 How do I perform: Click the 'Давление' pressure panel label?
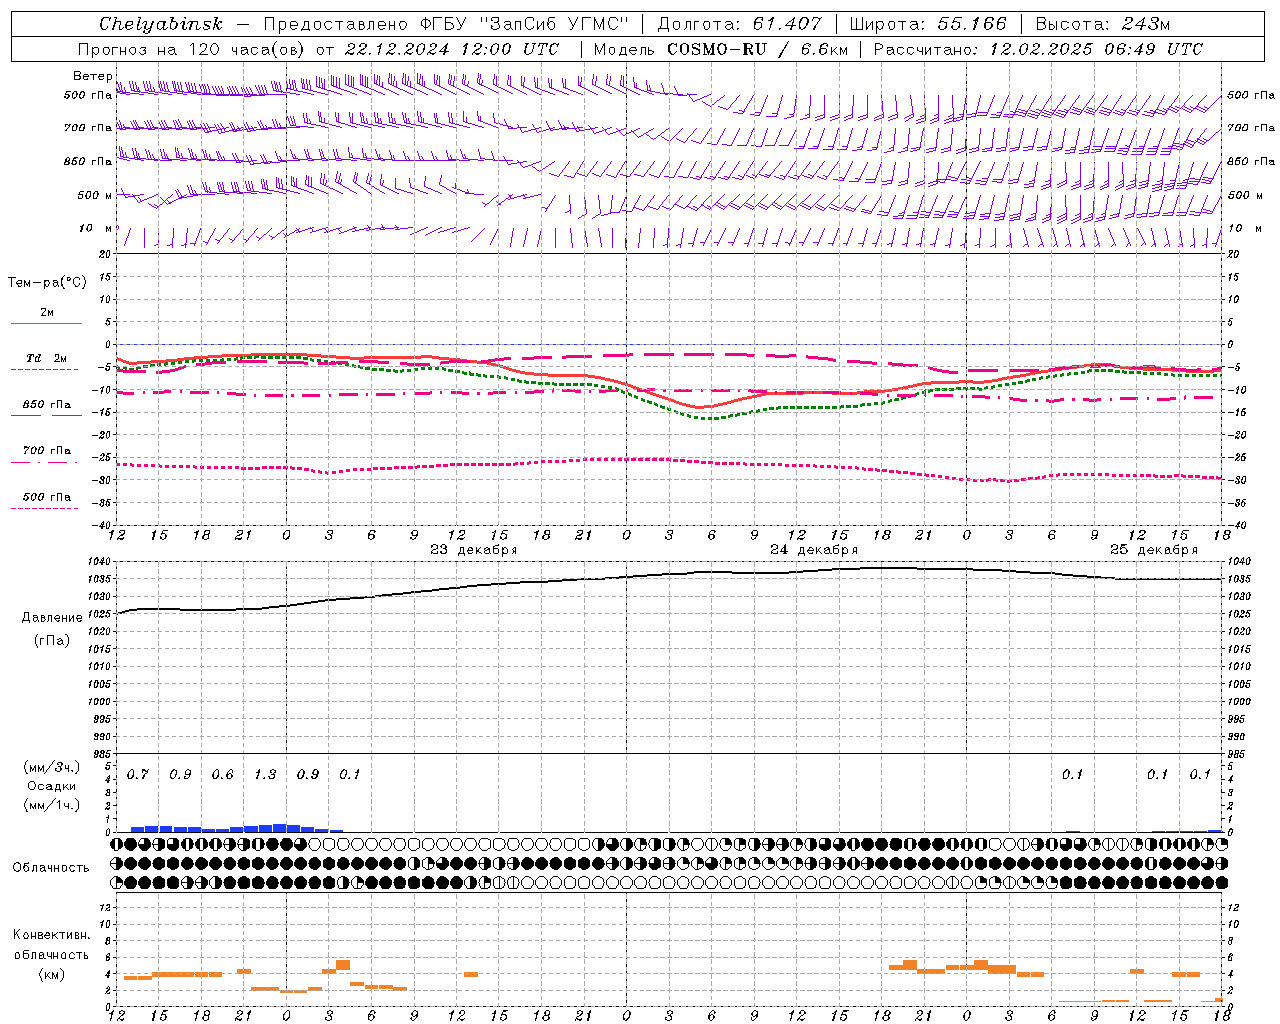coord(51,618)
